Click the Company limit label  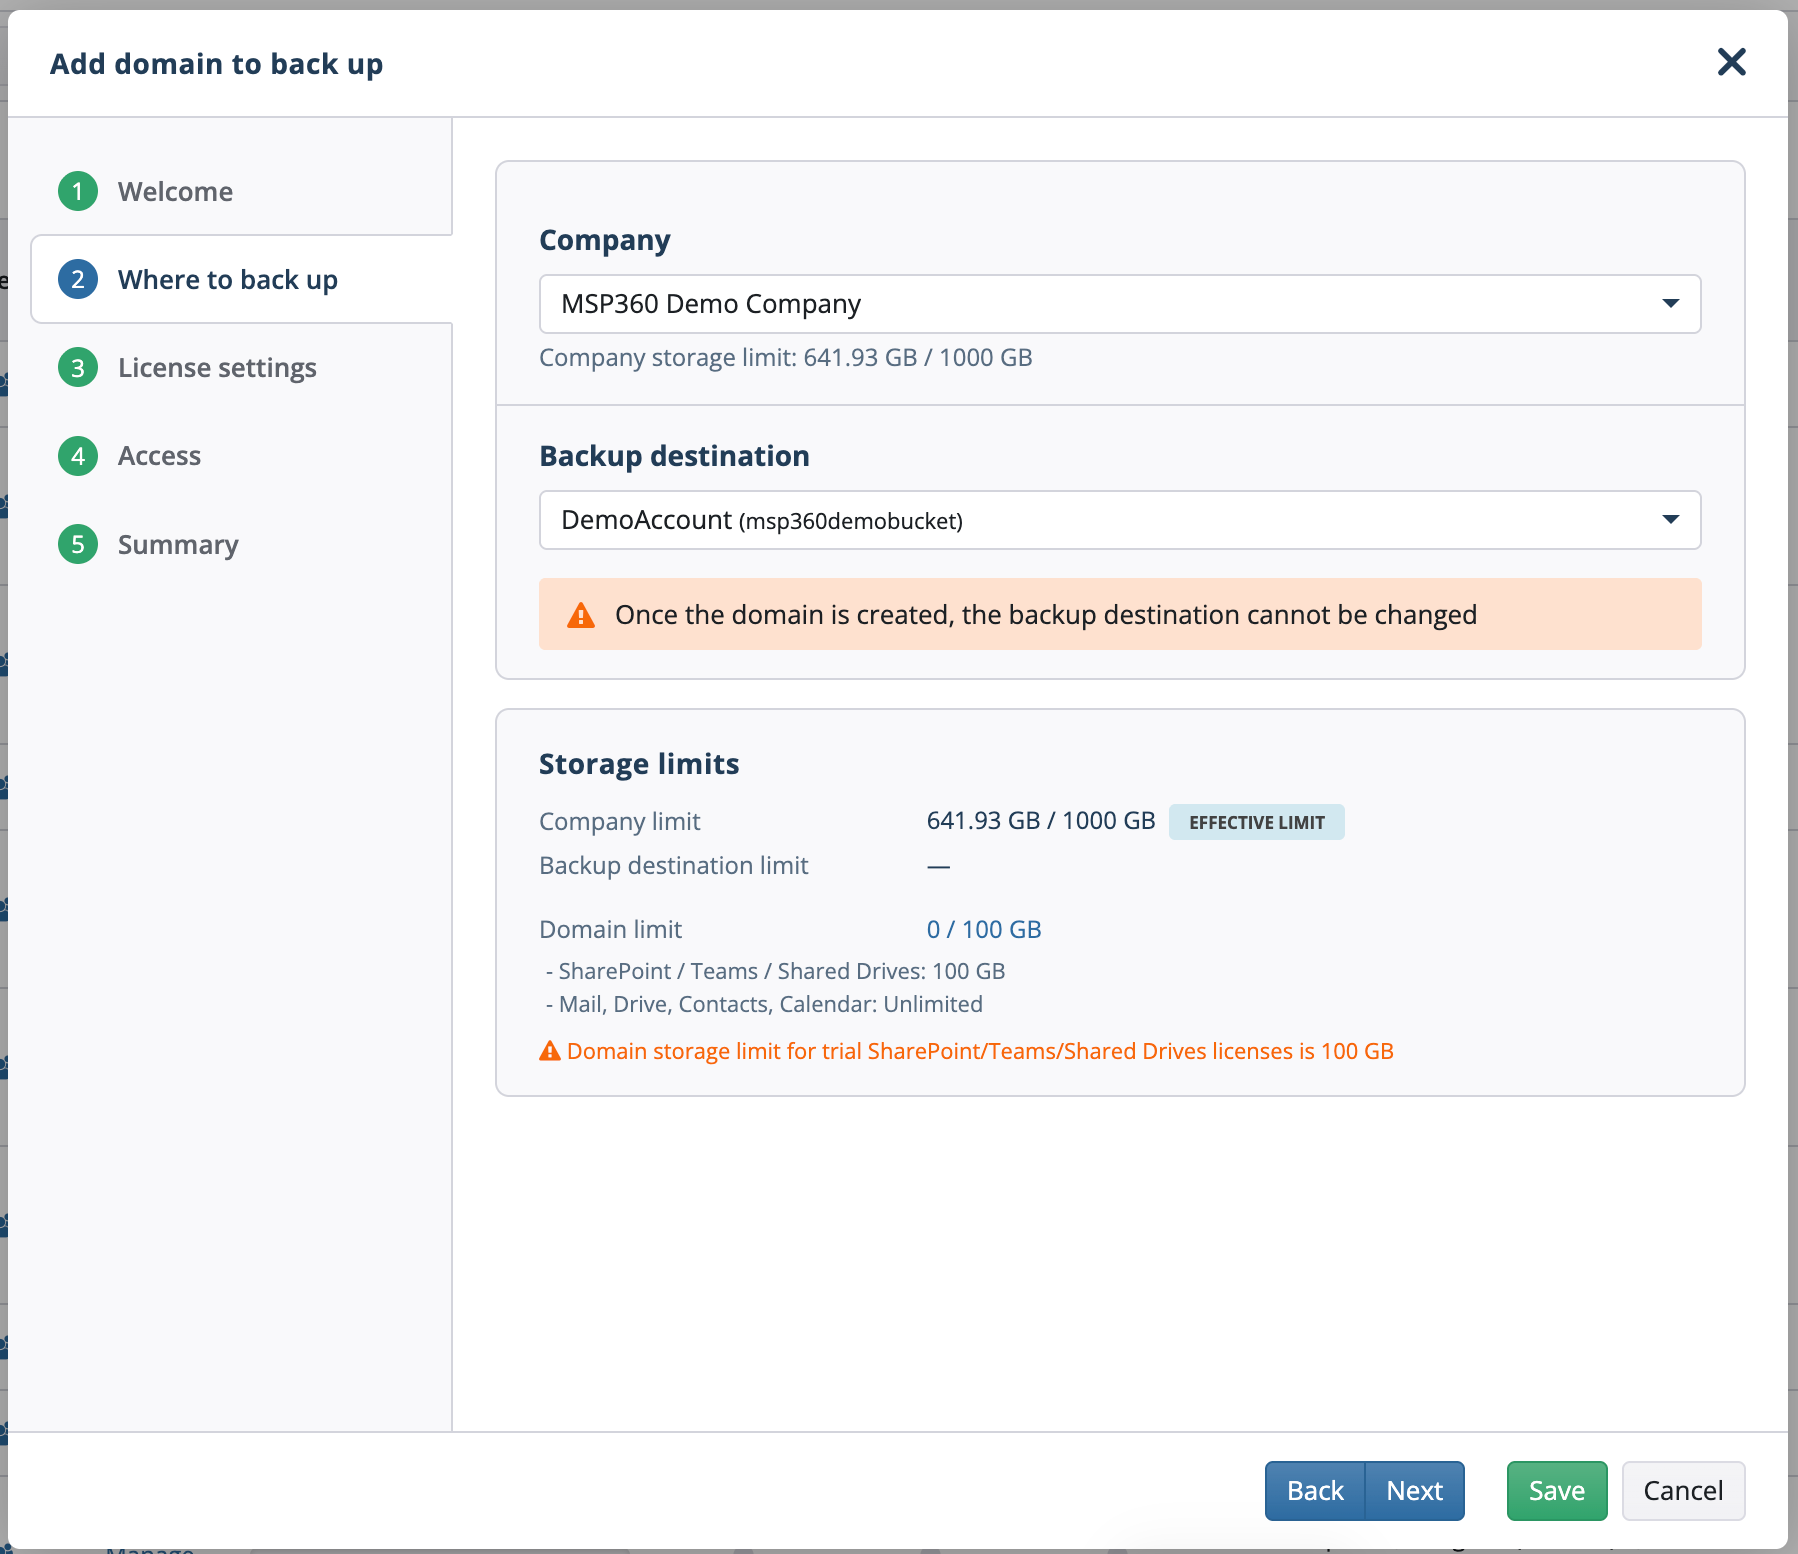tap(620, 822)
